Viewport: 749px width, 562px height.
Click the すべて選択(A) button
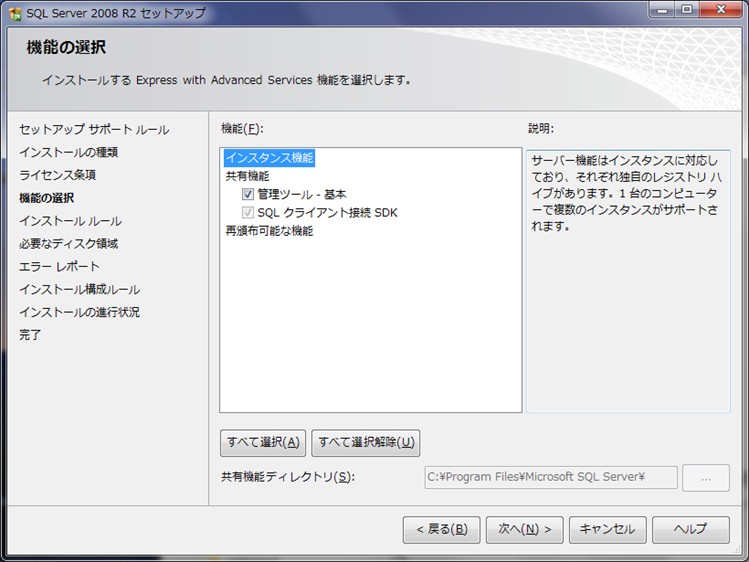263,443
